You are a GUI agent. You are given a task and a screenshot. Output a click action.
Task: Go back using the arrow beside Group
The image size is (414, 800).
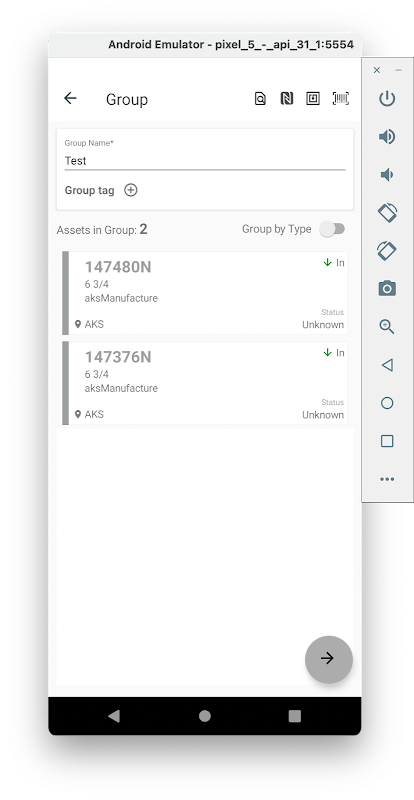point(70,98)
